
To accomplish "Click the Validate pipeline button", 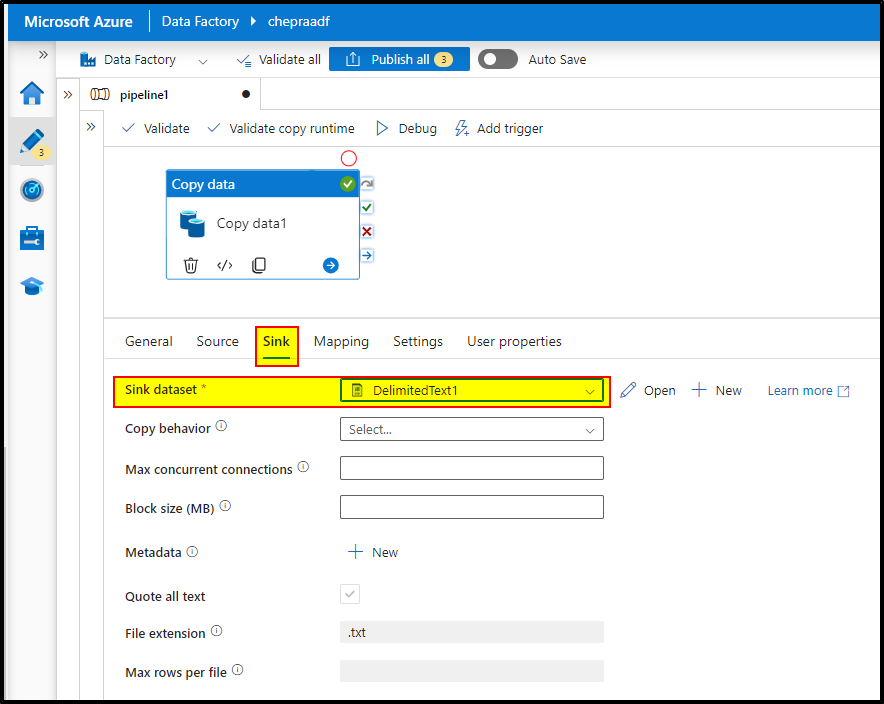I will click(156, 129).
